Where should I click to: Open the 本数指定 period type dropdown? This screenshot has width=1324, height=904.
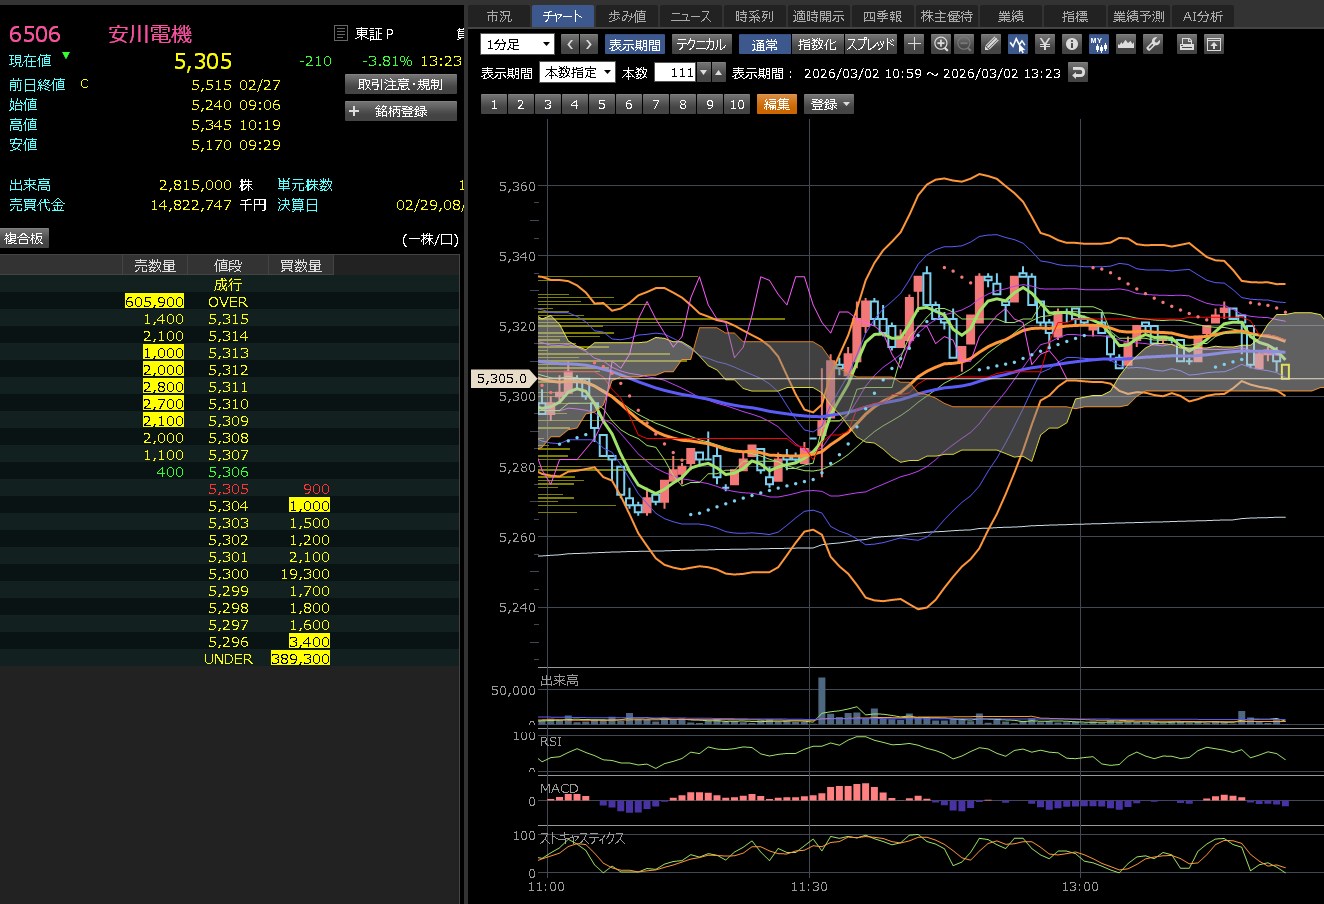[577, 73]
